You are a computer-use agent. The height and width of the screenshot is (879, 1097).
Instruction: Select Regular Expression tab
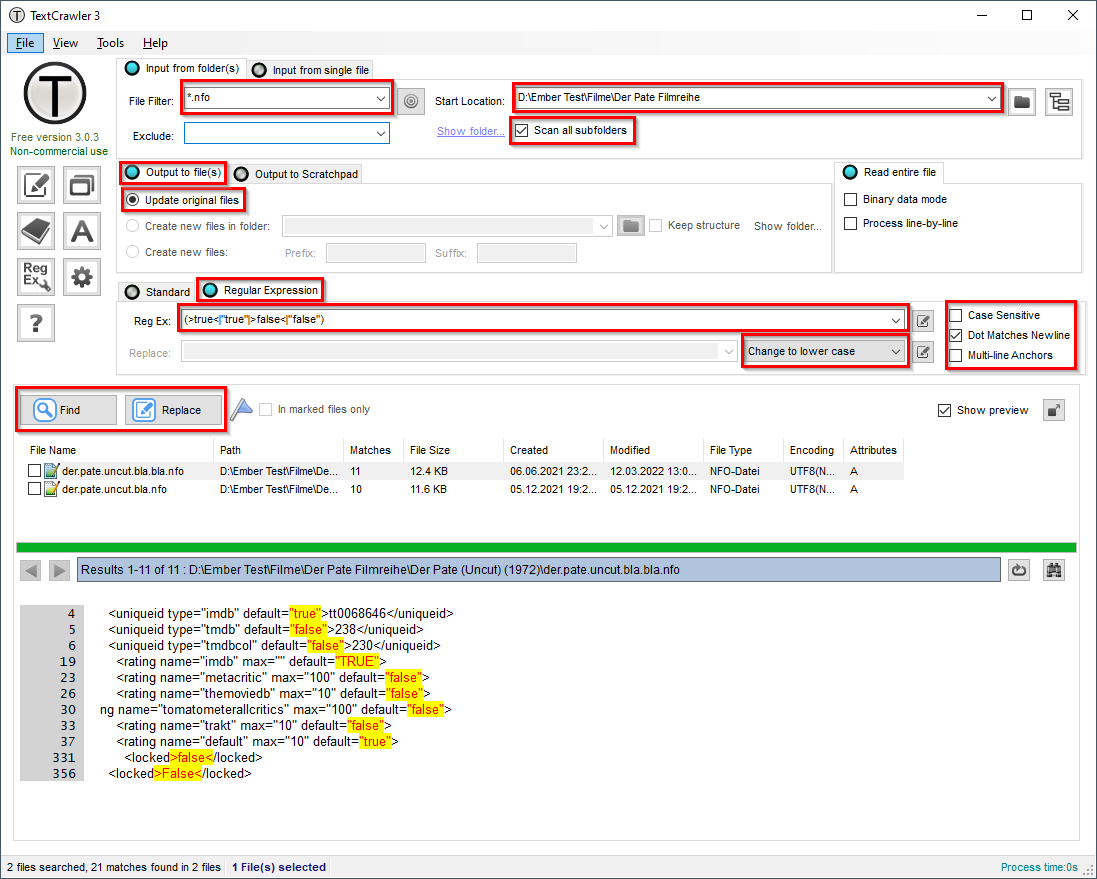(x=261, y=290)
